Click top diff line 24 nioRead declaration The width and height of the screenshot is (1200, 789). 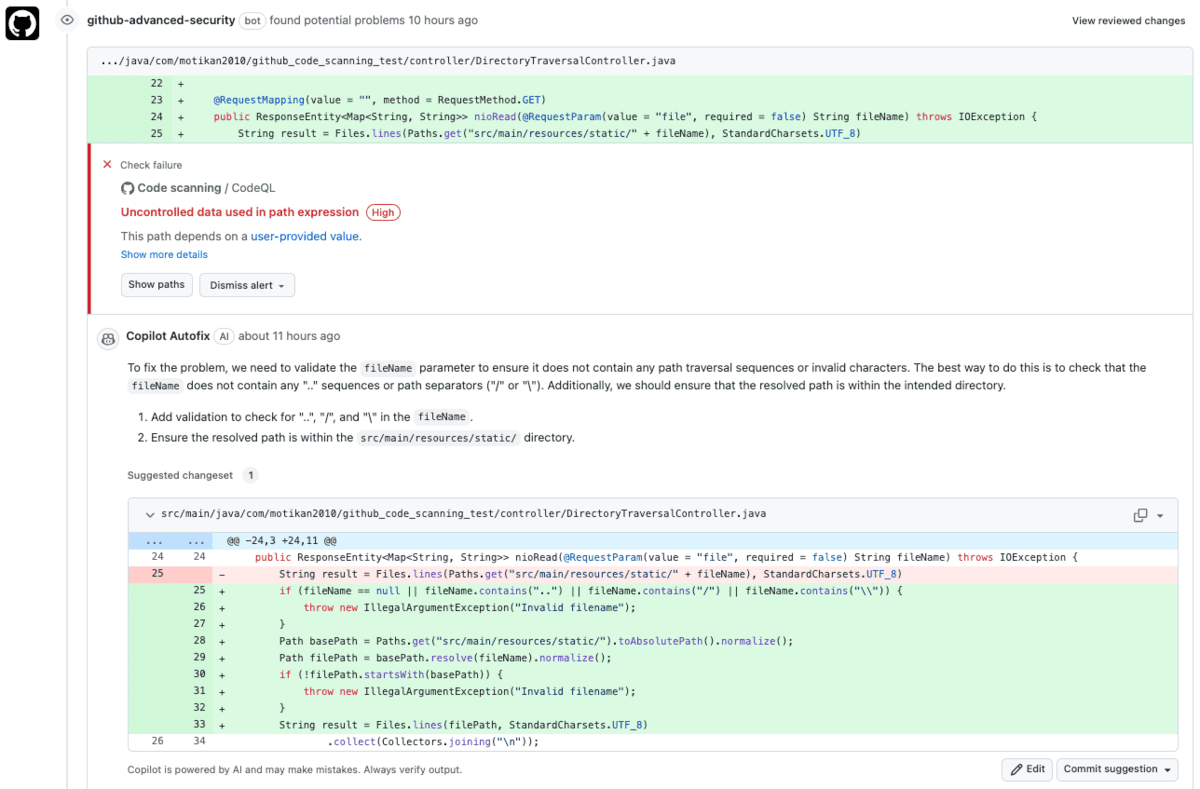[640, 117]
